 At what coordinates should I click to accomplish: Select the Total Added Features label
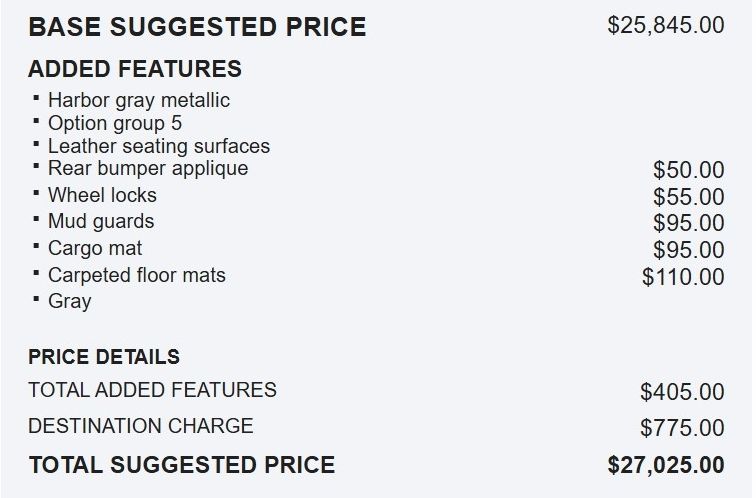point(152,390)
